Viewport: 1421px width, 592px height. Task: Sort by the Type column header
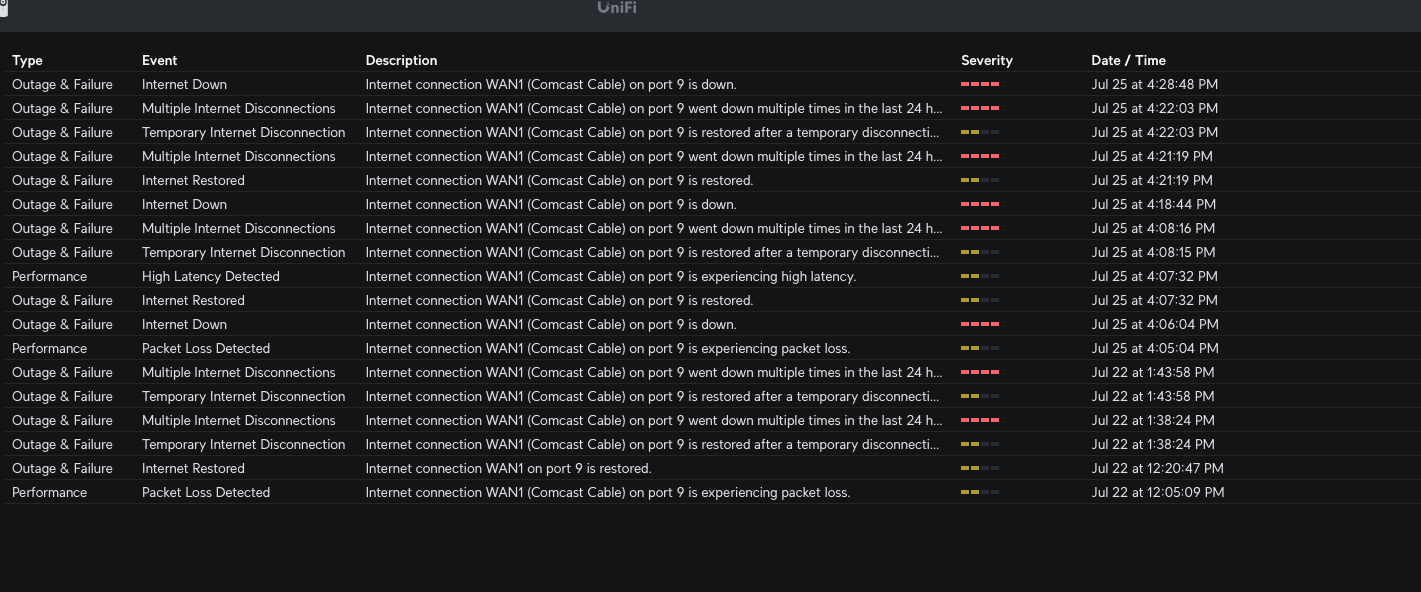(27, 60)
